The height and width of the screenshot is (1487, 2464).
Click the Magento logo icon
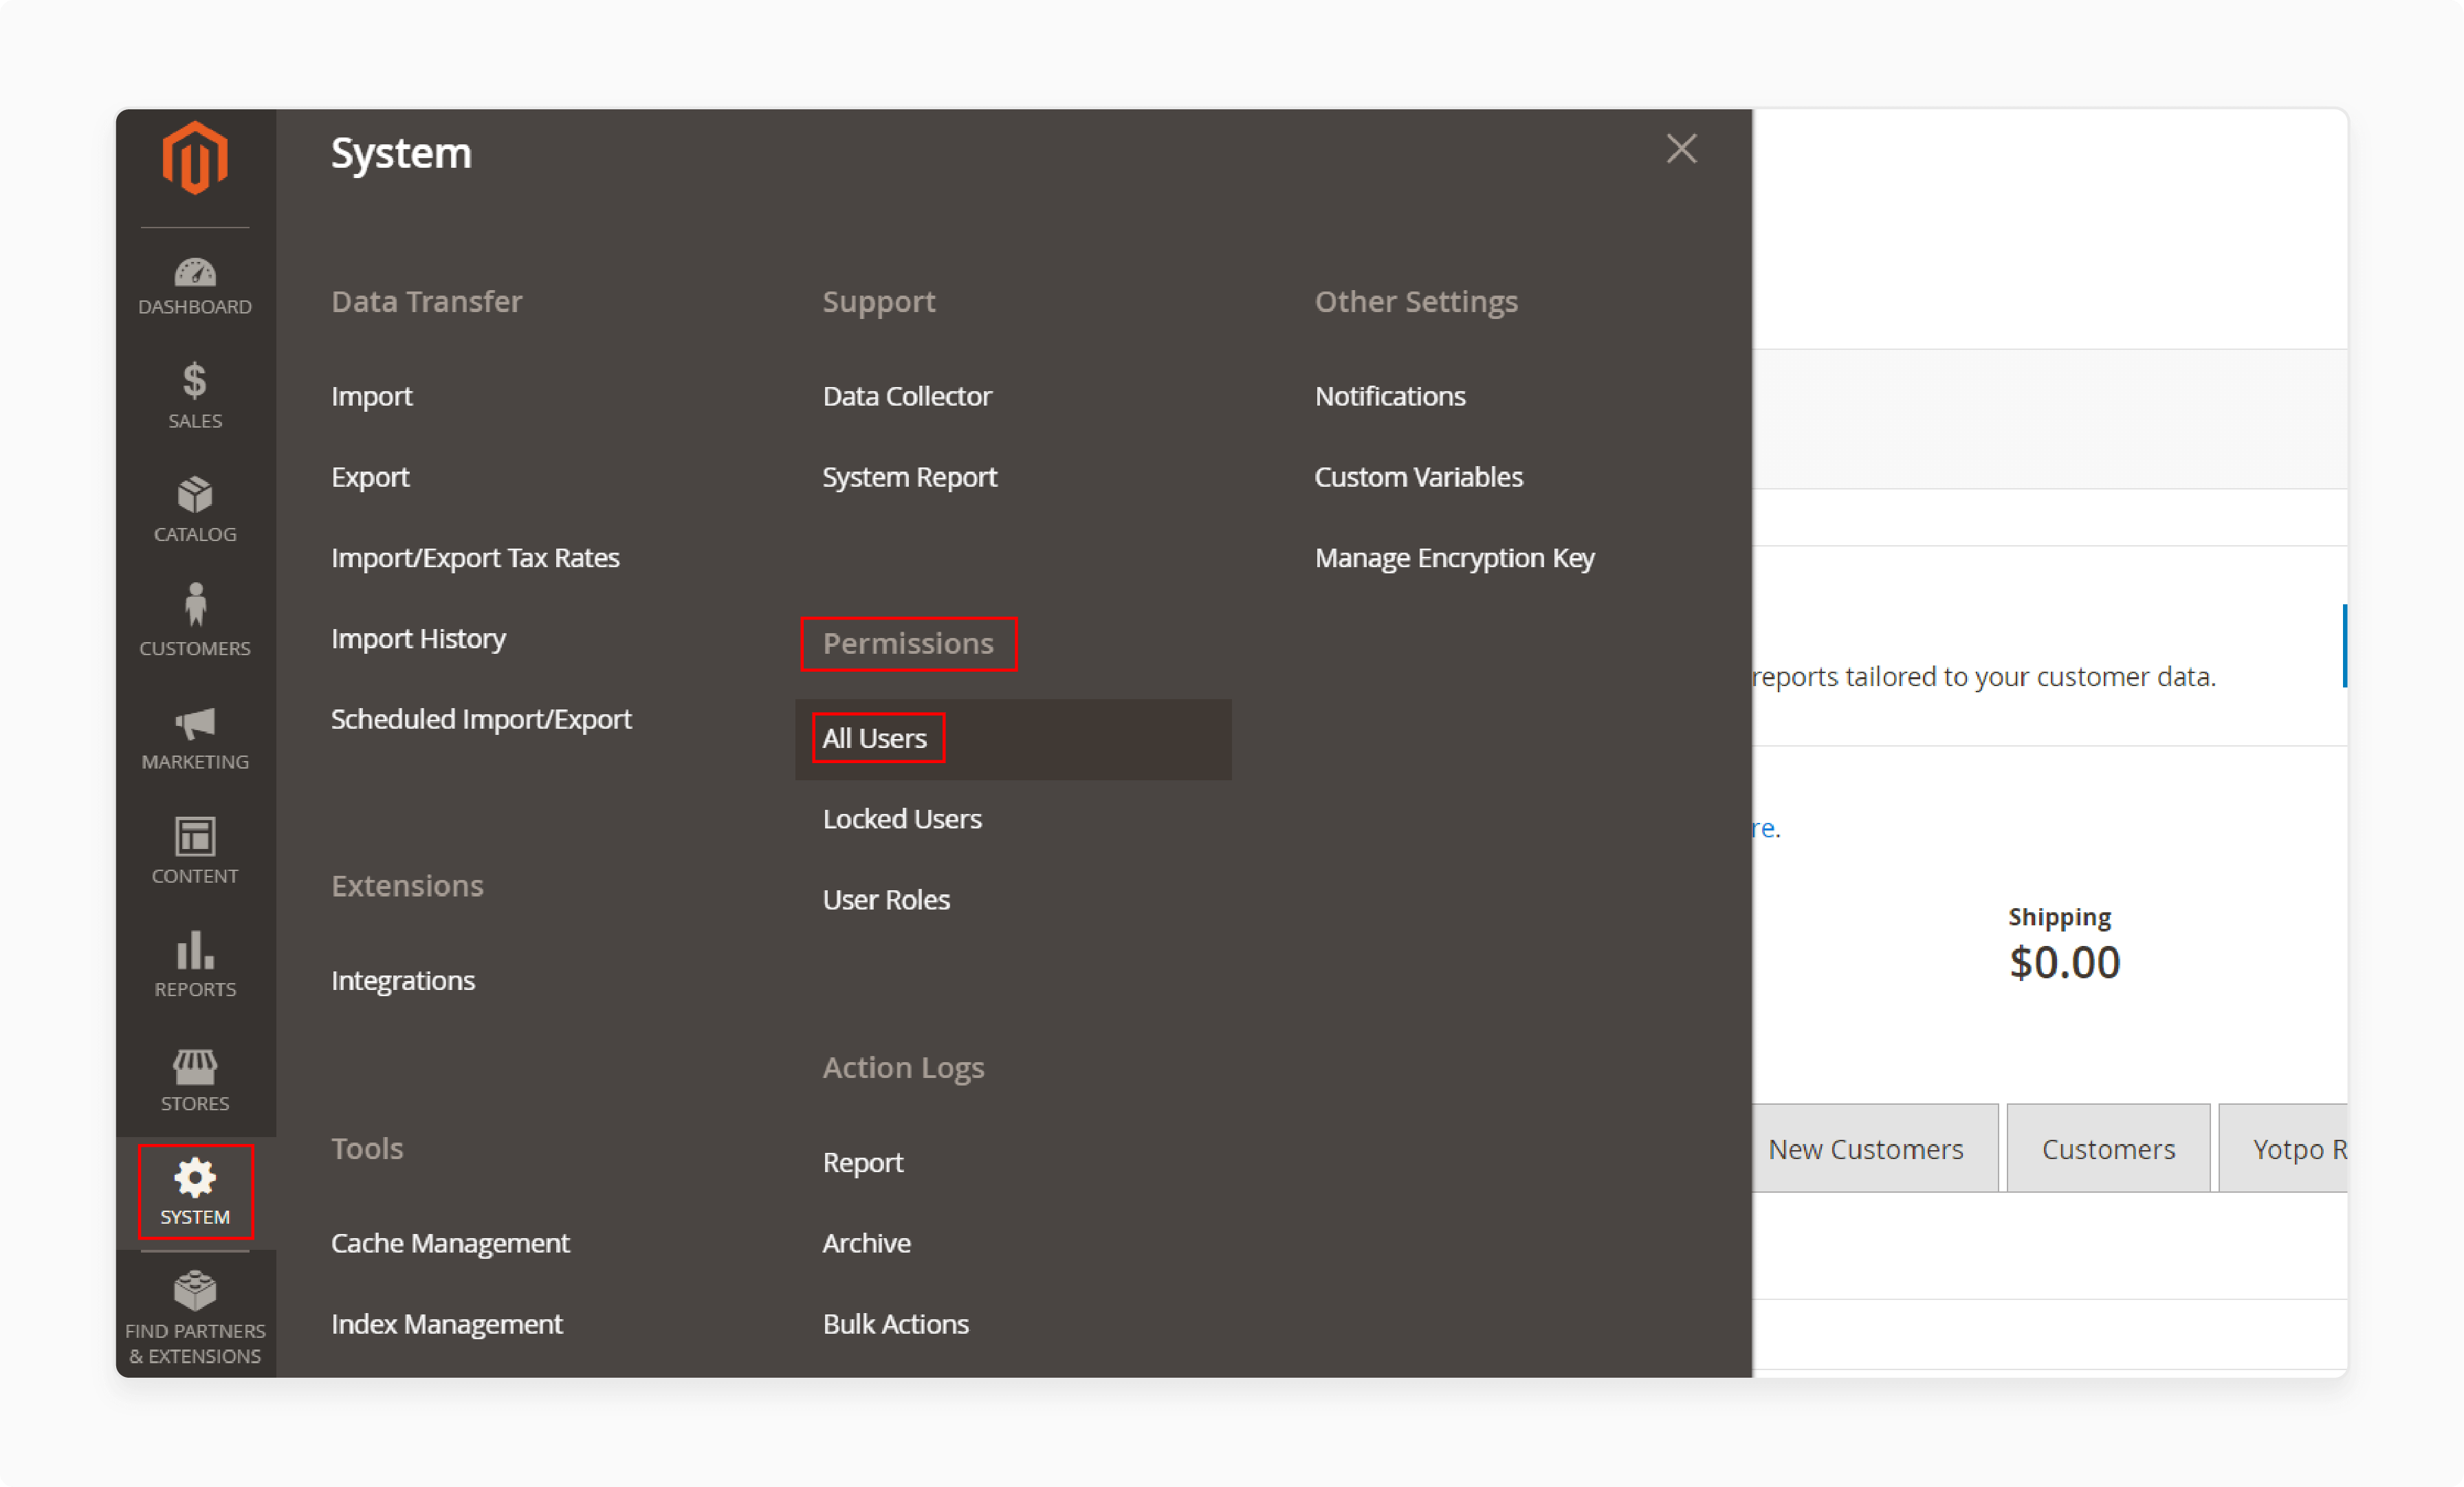point(195,157)
